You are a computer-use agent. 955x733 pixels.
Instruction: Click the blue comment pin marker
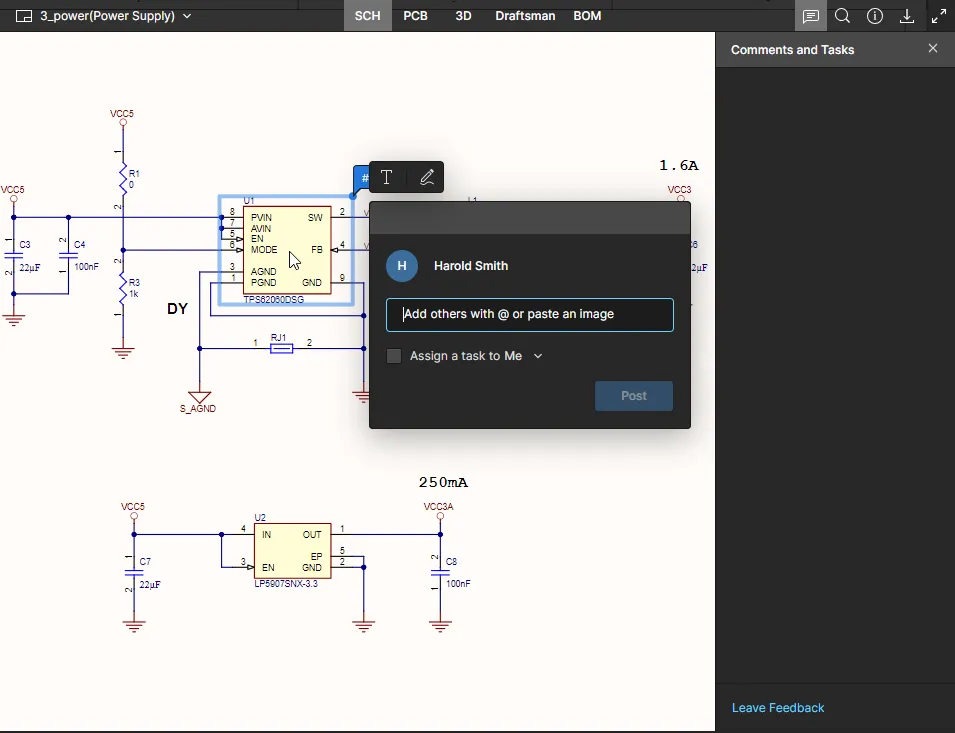[362, 179]
